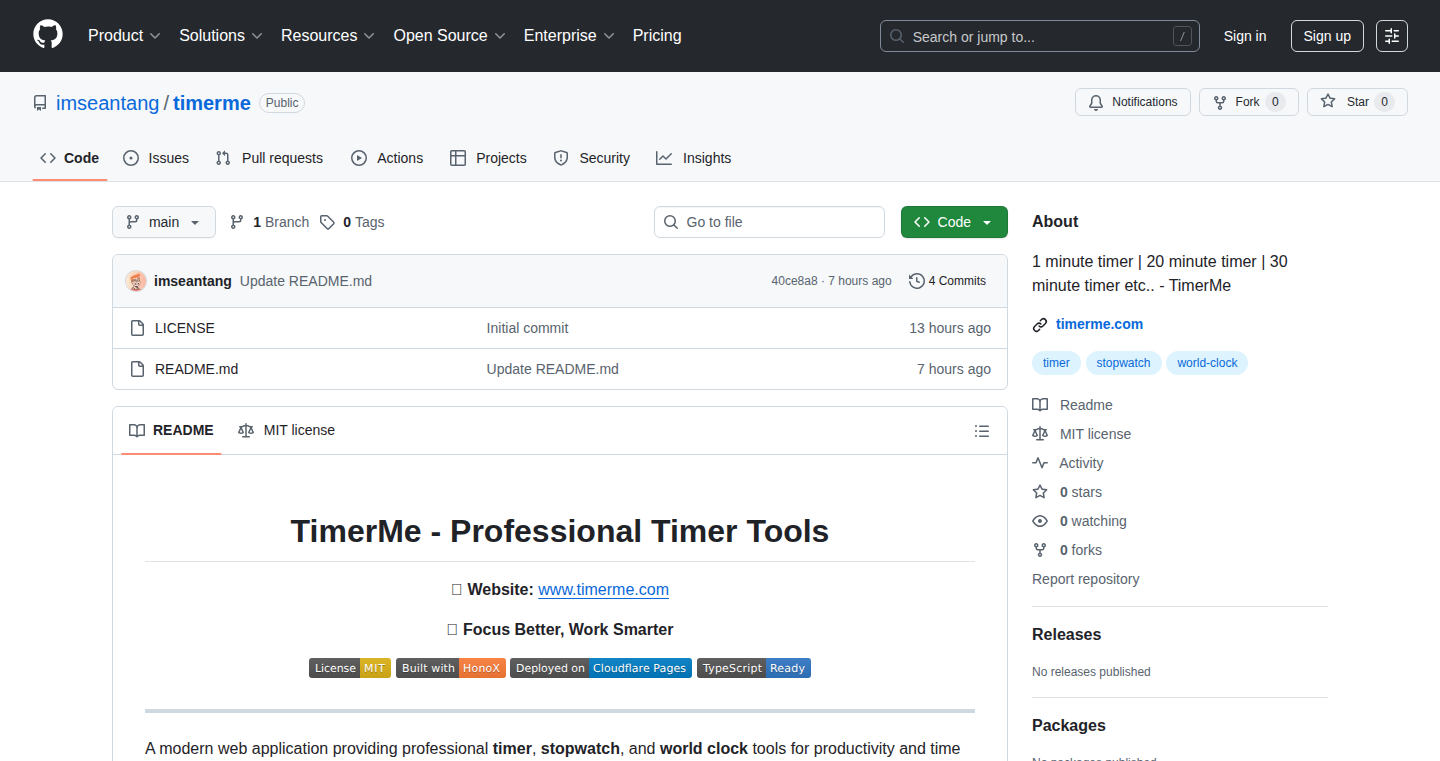Open the Releases heading link
The width and height of the screenshot is (1440, 761).
(x=1066, y=635)
